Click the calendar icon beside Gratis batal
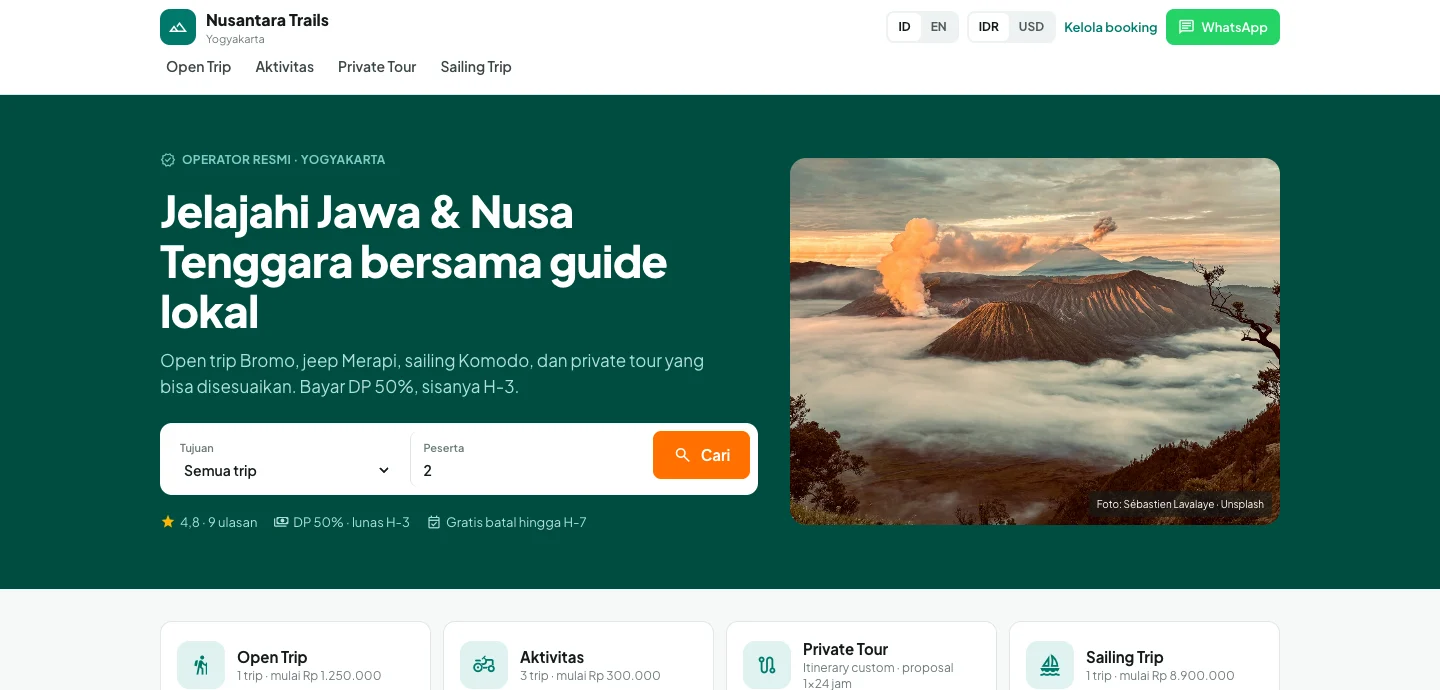This screenshot has height=690, width=1440. (434, 522)
